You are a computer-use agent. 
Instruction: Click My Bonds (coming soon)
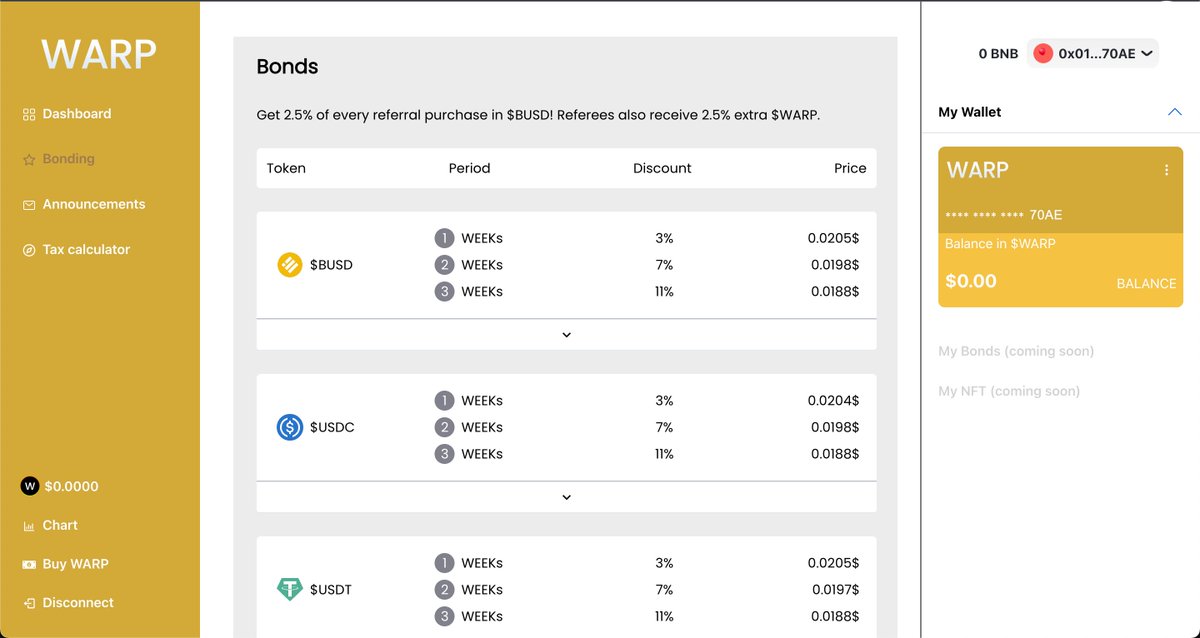click(1016, 351)
